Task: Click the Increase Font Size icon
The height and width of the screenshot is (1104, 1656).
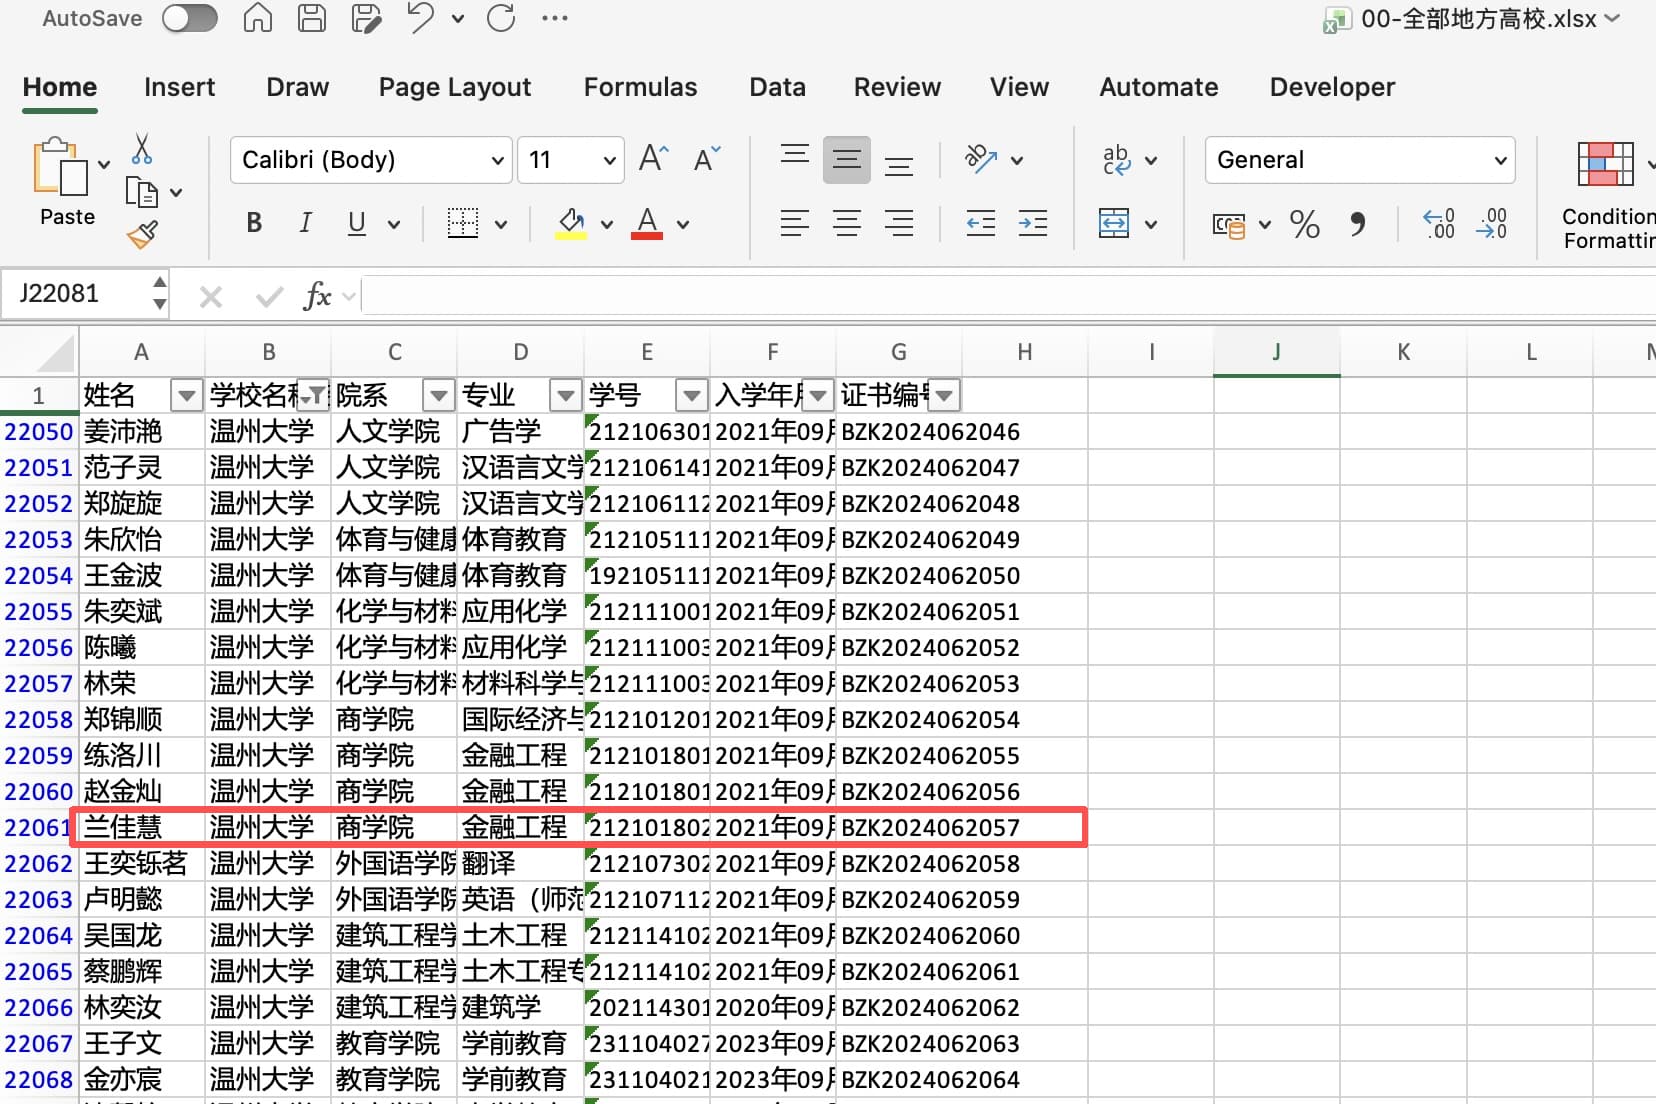Action: pos(653,159)
